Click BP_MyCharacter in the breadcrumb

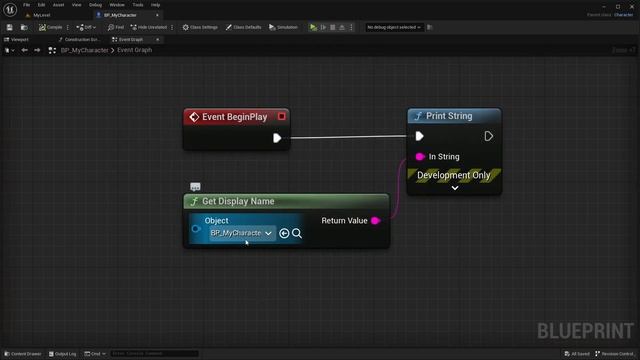tap(84, 50)
